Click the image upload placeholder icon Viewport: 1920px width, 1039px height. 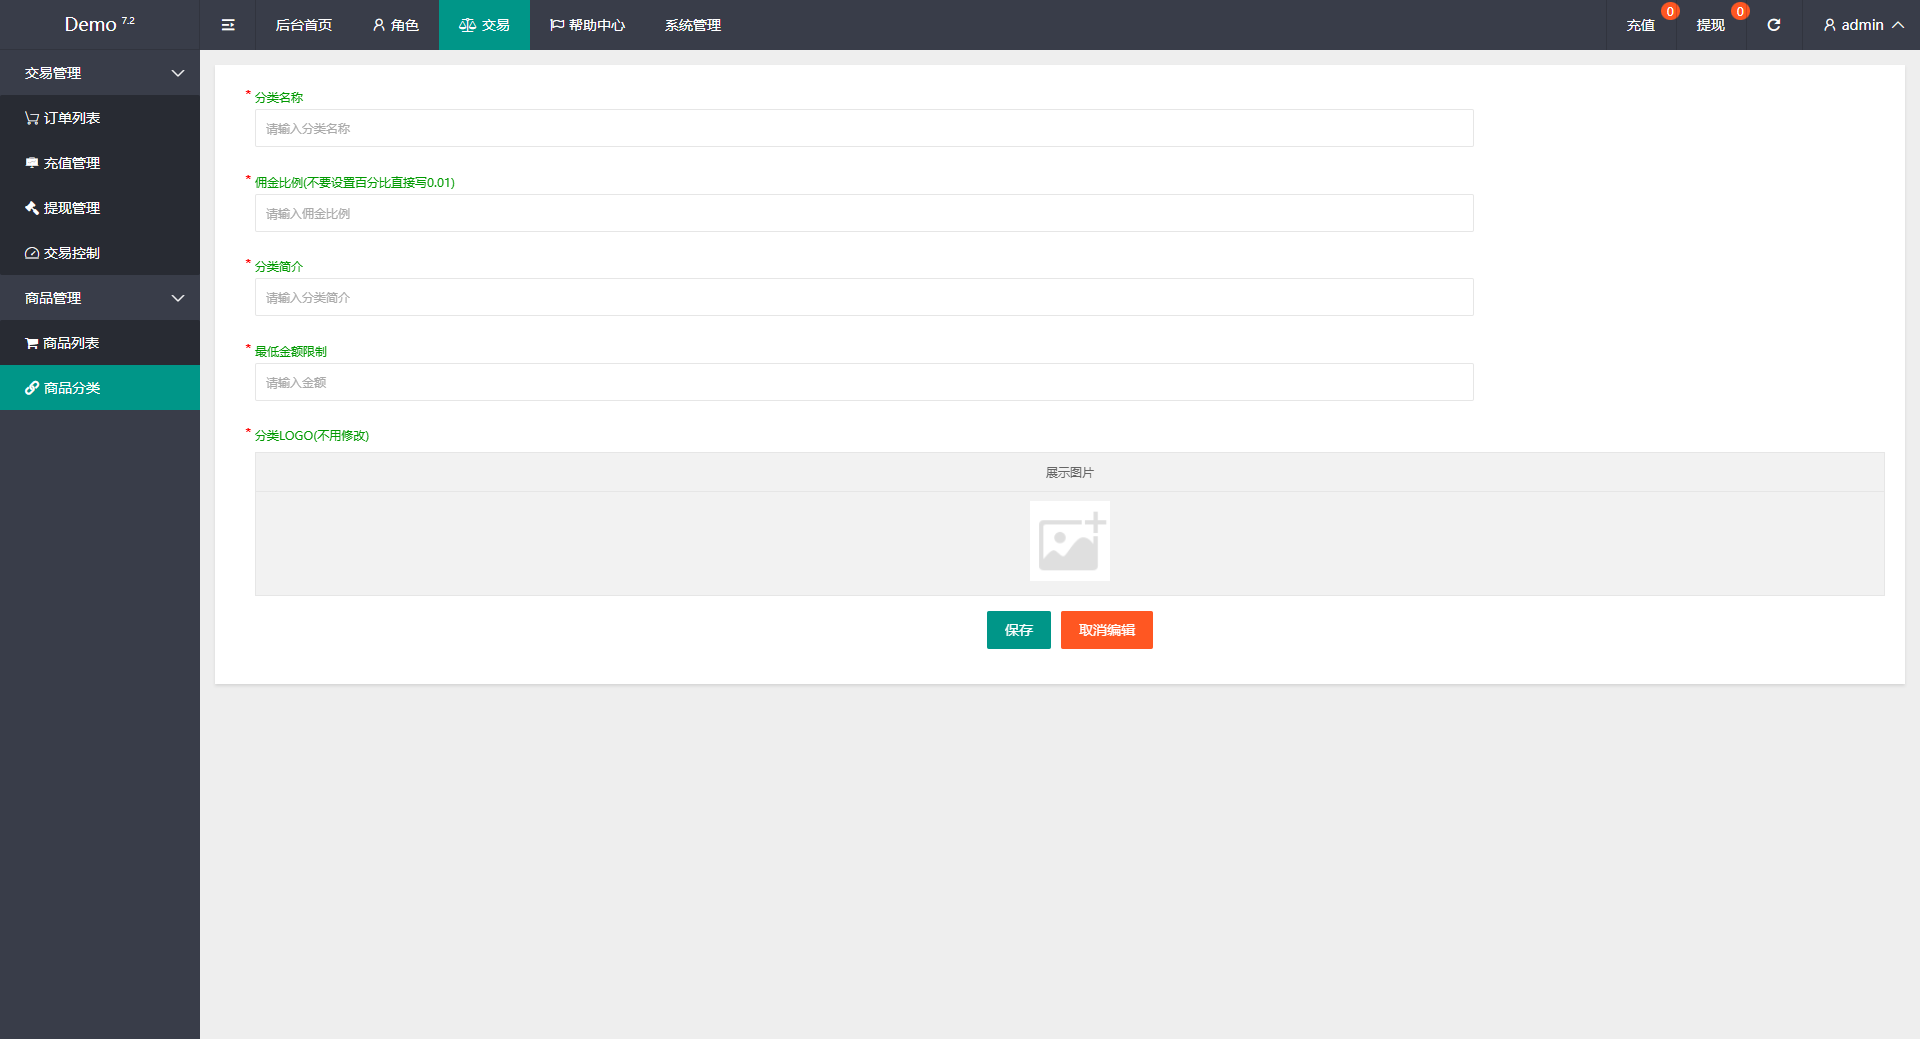click(1069, 541)
